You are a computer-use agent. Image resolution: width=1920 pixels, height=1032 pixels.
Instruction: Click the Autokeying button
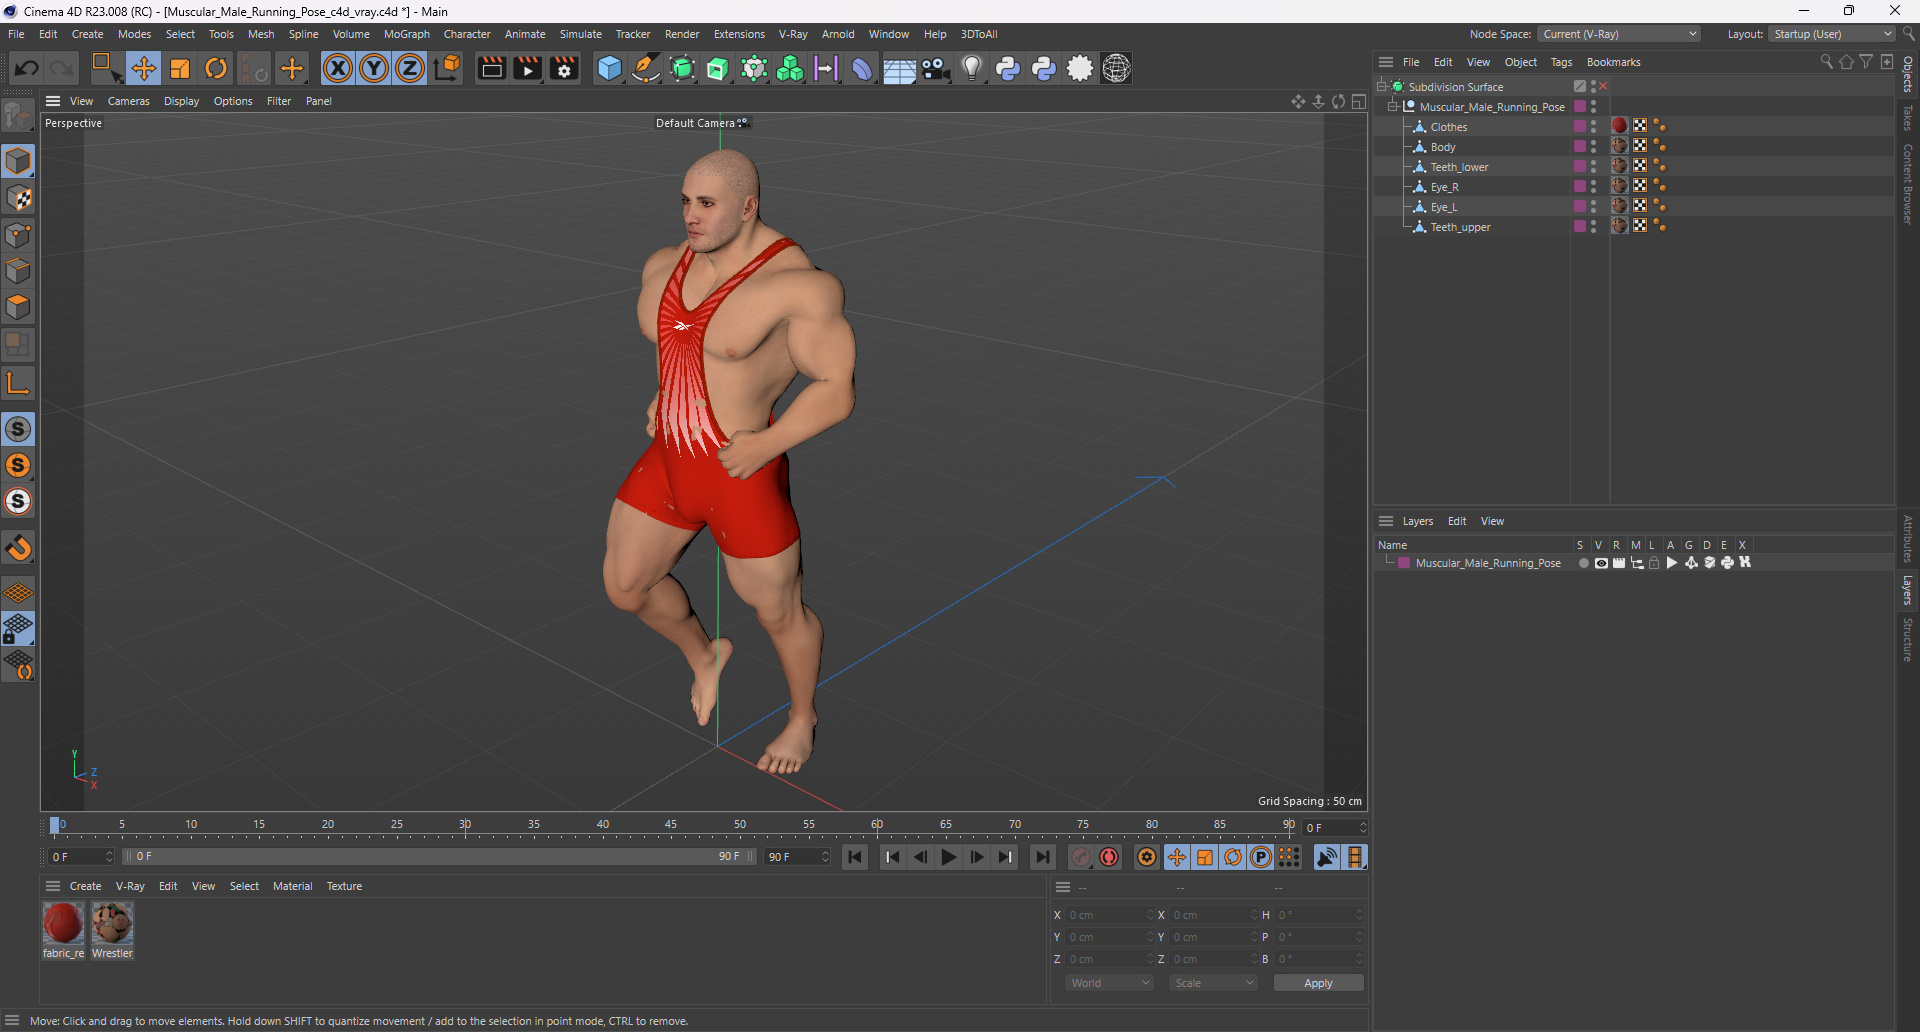point(1109,857)
